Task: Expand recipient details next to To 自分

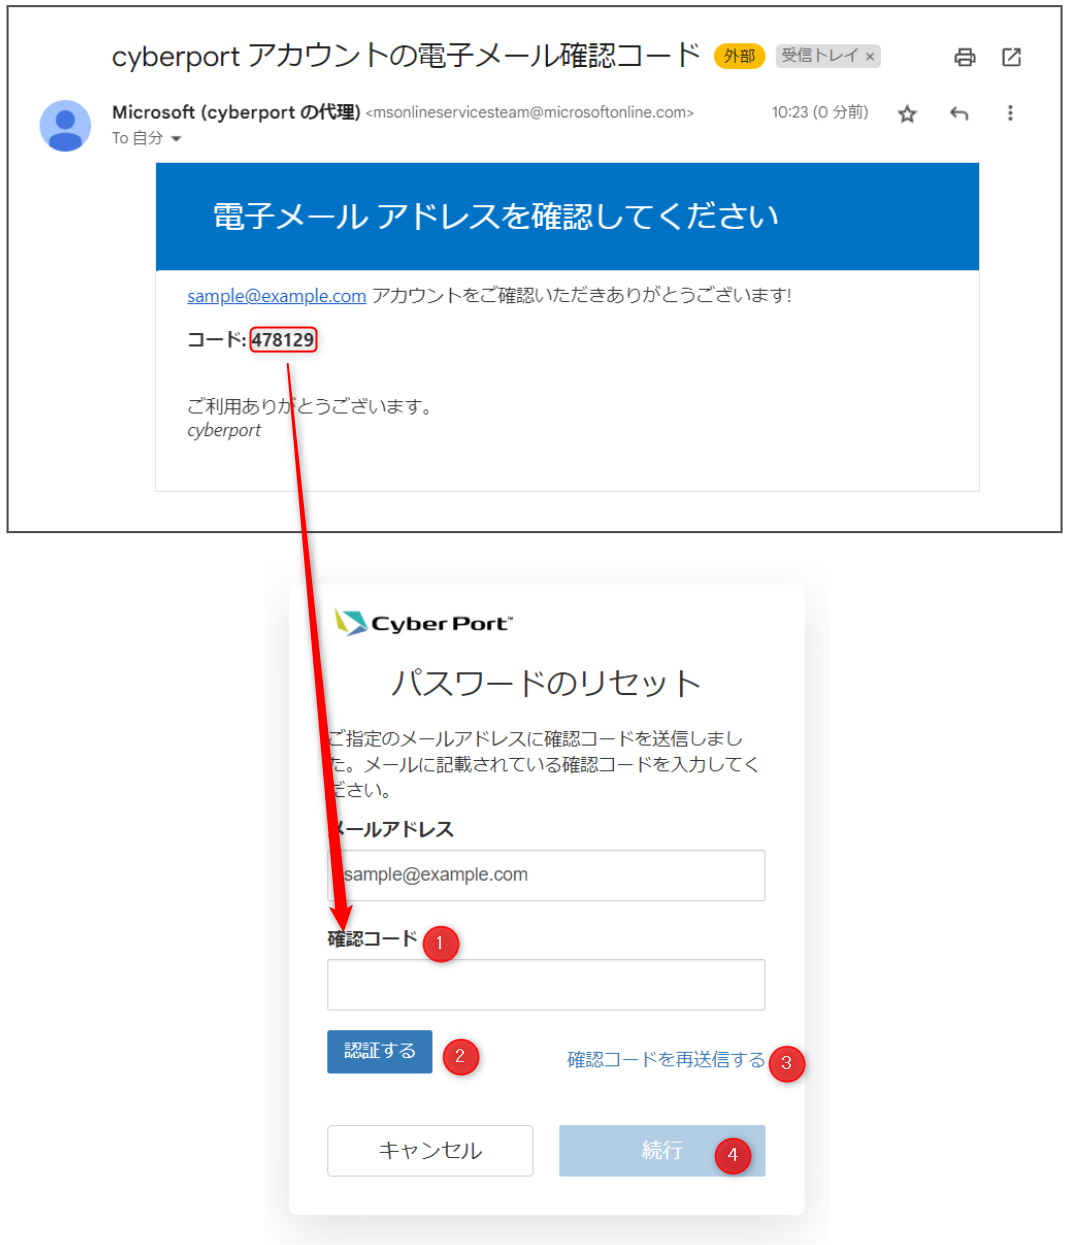Action: [177, 139]
